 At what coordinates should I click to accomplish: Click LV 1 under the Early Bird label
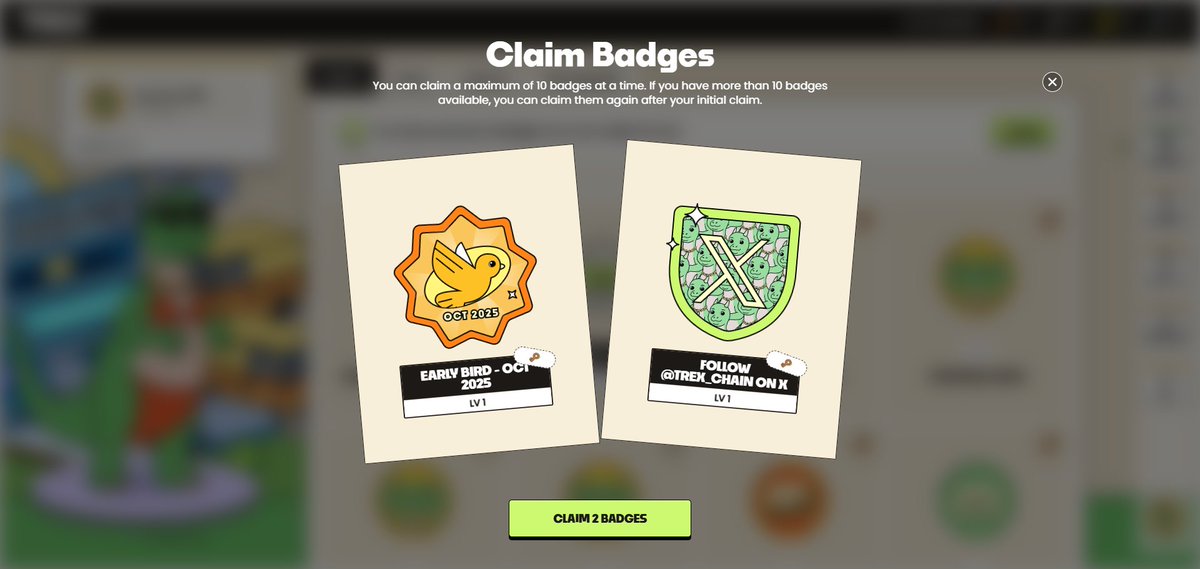tap(478, 401)
